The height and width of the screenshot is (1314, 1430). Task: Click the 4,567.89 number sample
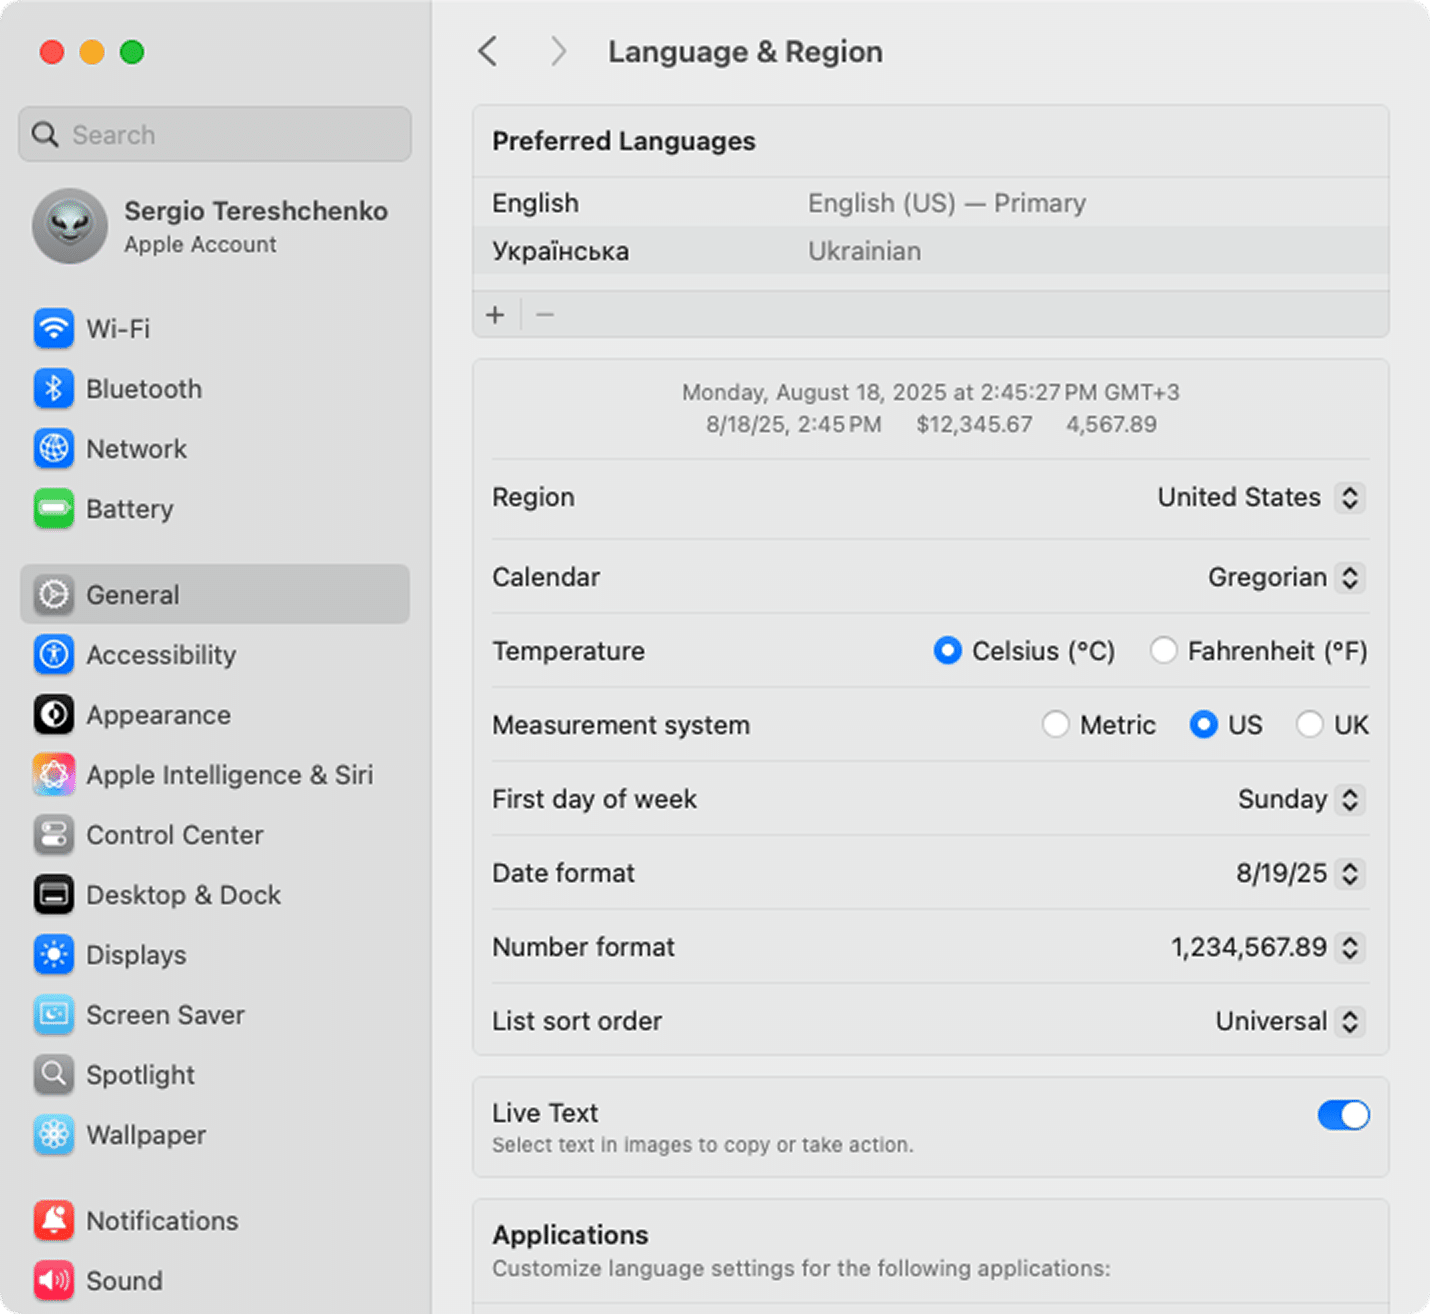pos(1111,424)
